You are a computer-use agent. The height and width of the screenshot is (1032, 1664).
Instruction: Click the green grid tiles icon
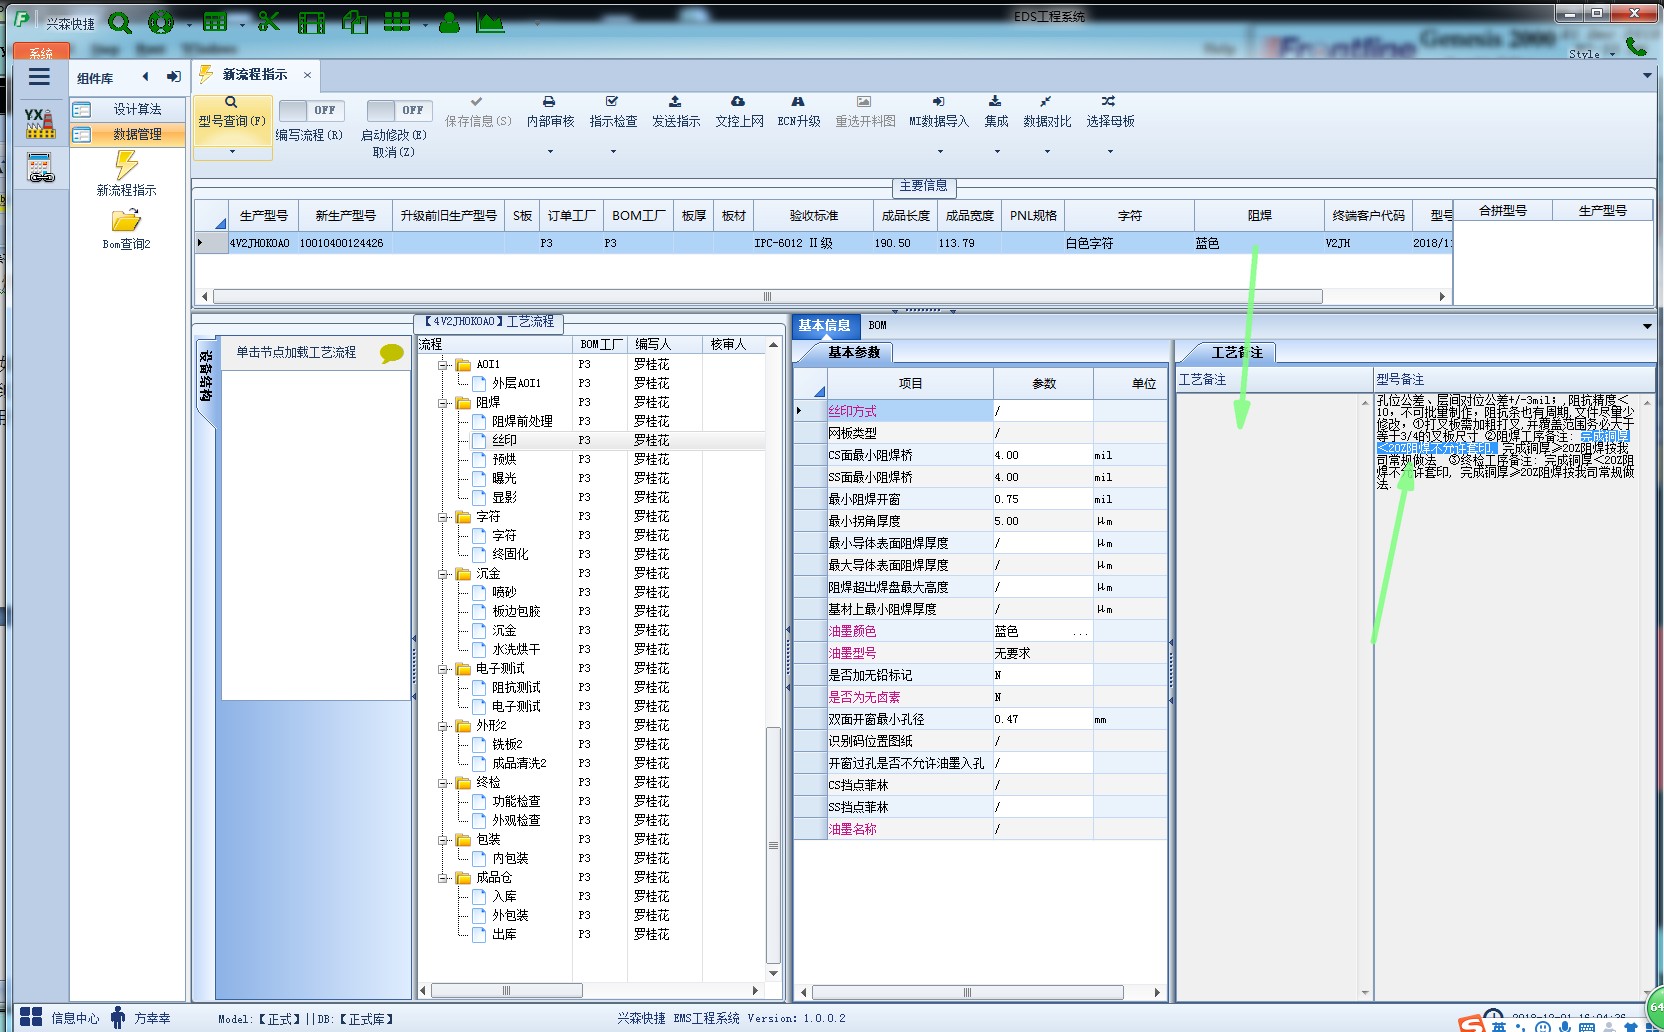[397, 21]
